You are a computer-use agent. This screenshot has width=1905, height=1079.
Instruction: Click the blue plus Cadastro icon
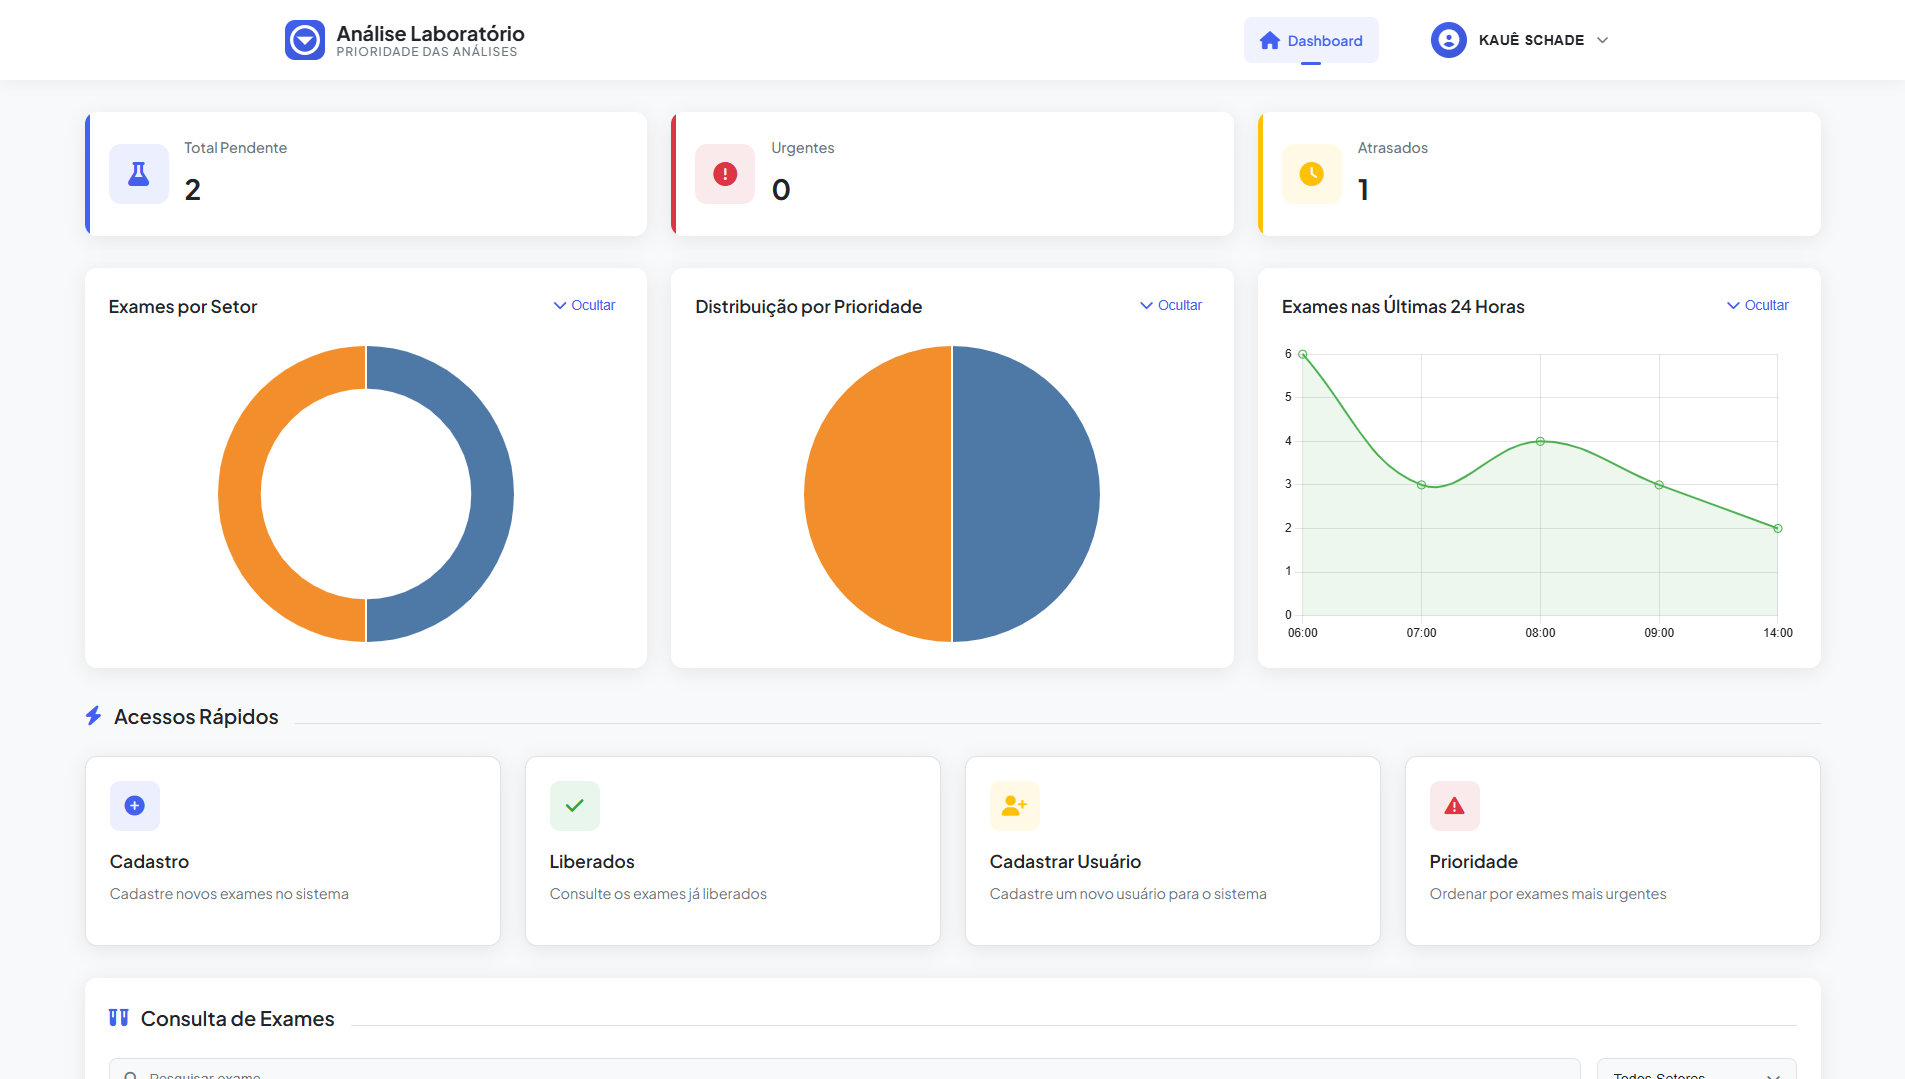(135, 806)
